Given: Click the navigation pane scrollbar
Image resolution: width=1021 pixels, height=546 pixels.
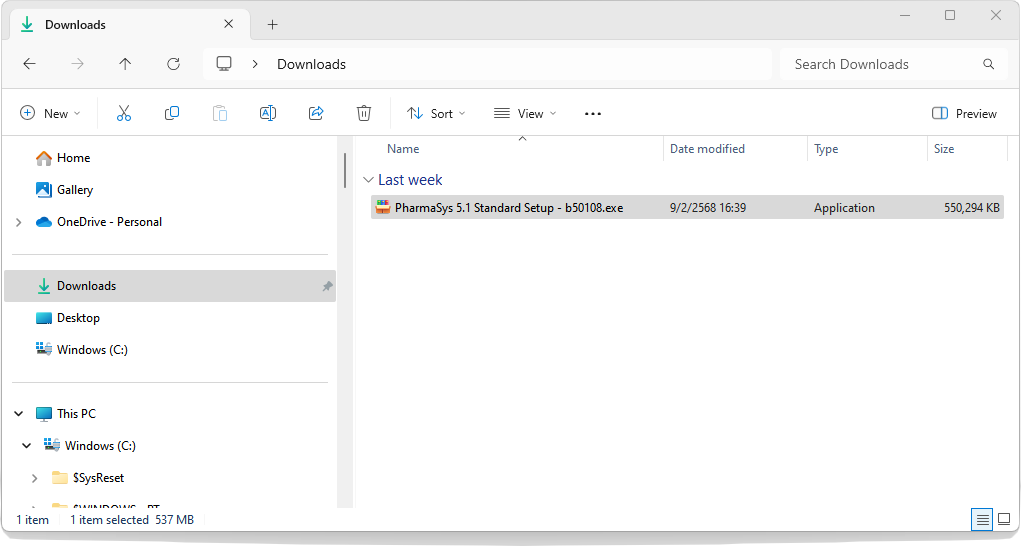Looking at the screenshot, I should [x=345, y=171].
